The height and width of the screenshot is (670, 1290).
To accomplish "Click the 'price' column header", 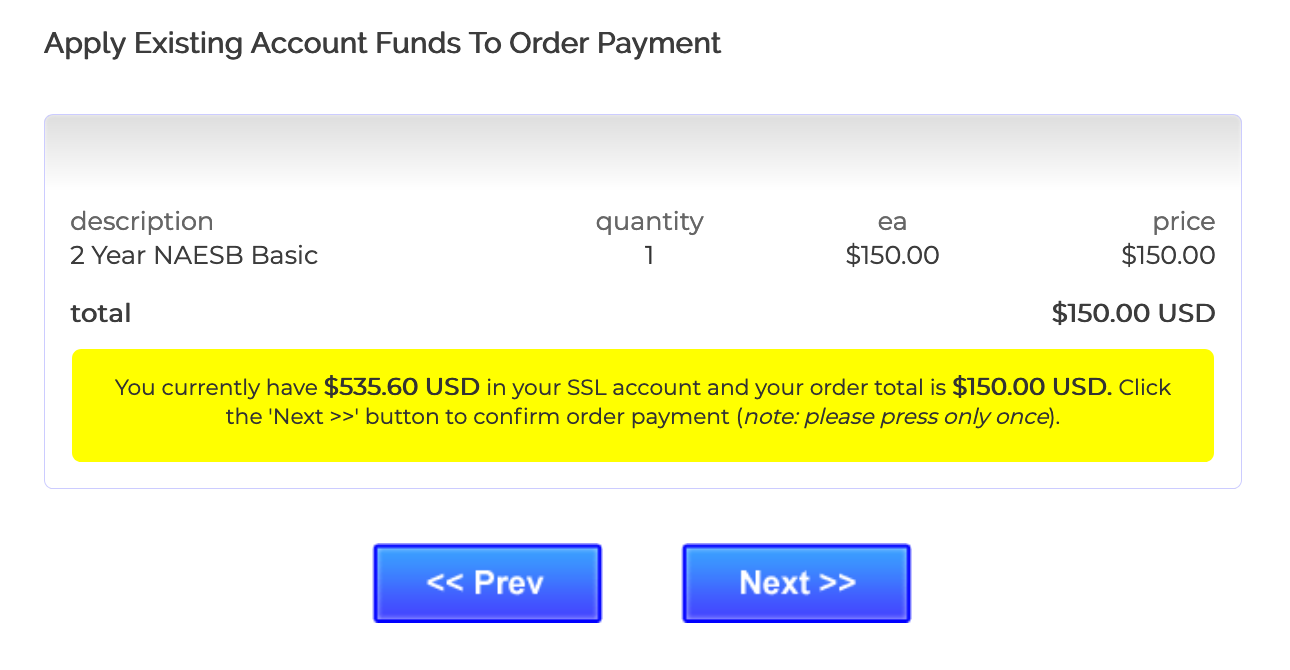I will pyautogui.click(x=1183, y=221).
